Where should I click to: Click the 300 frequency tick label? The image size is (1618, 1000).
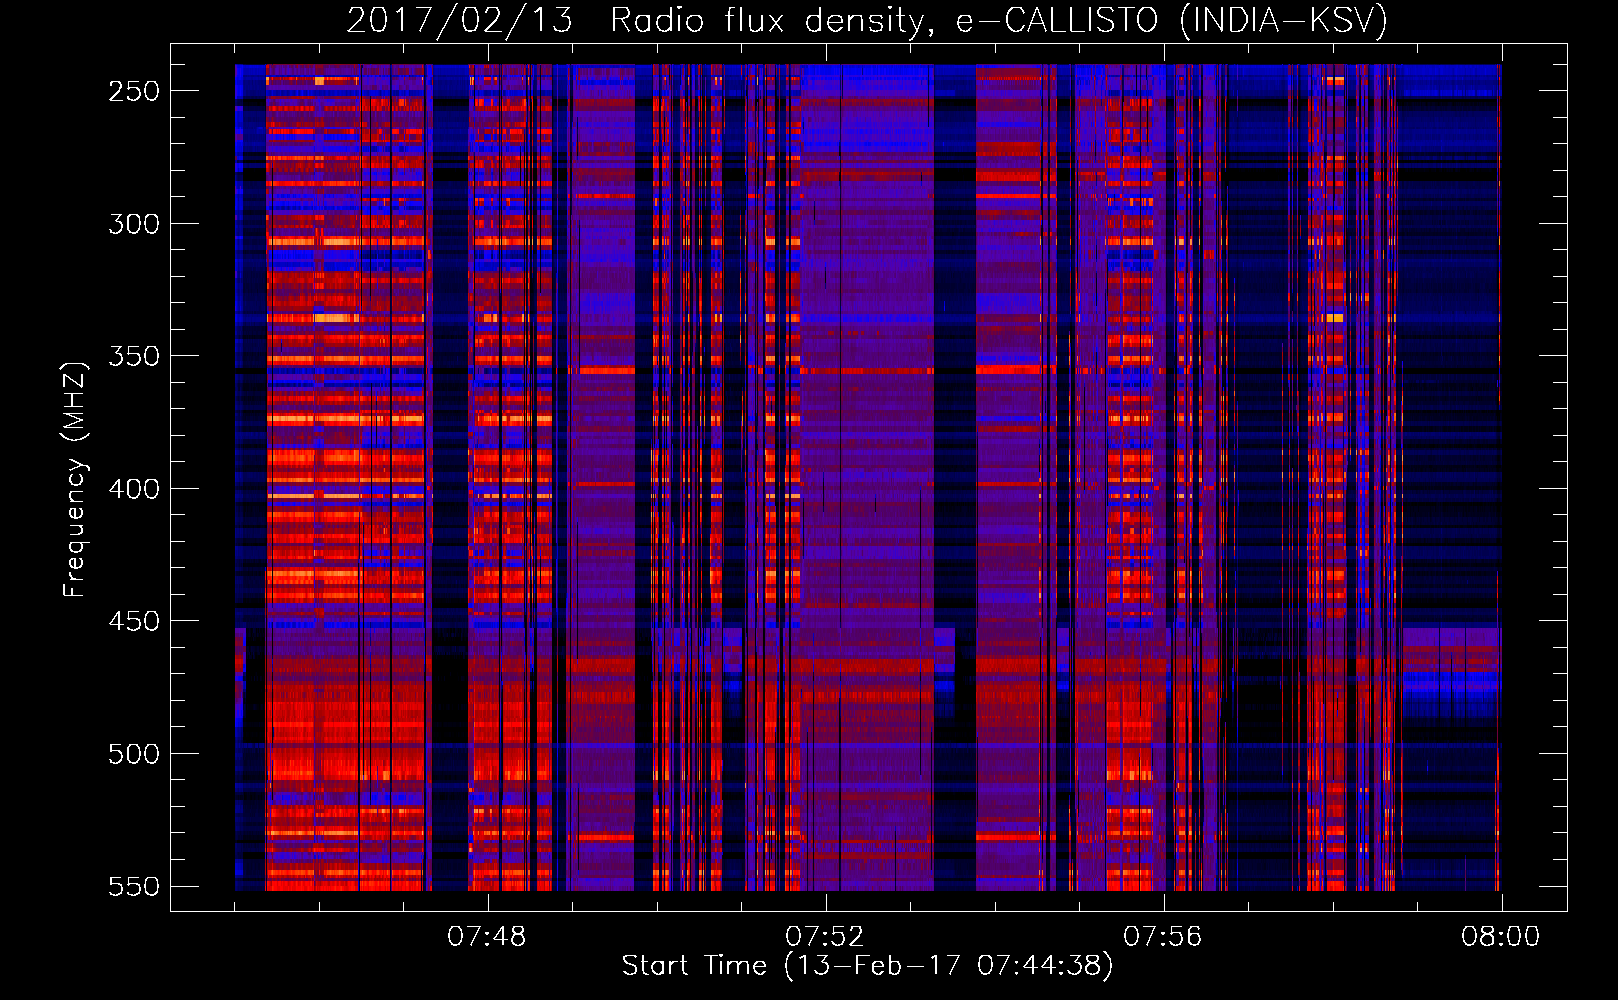pyautogui.click(x=134, y=224)
